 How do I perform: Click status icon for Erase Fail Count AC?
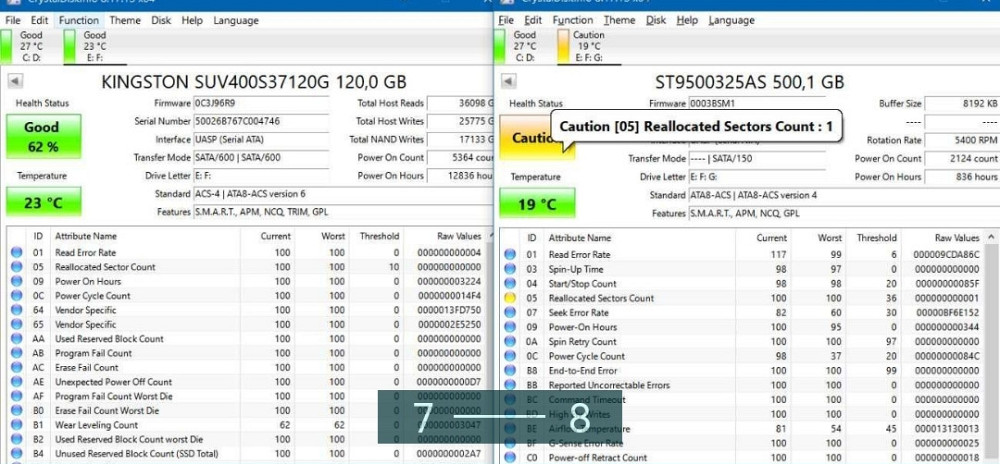click(17, 368)
